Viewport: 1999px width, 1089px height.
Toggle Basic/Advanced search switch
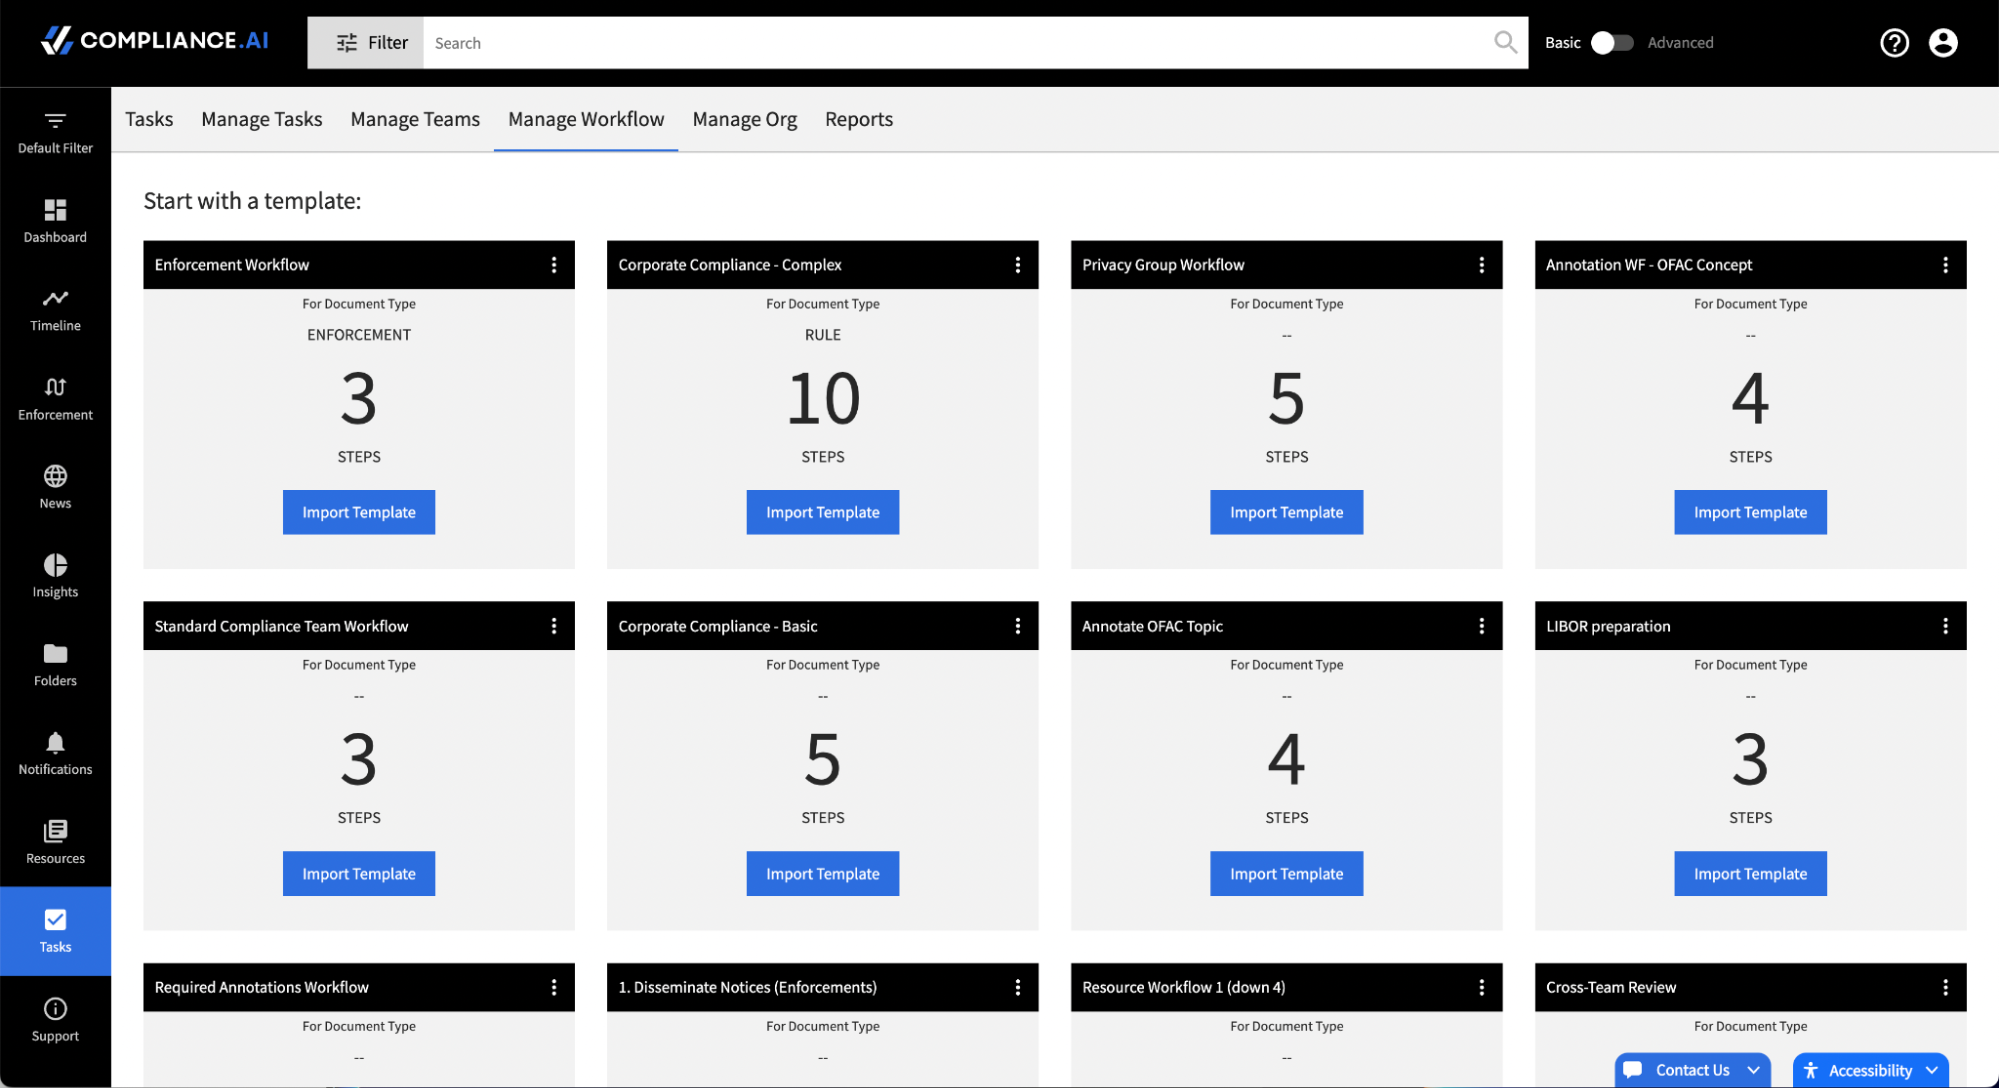(x=1612, y=43)
